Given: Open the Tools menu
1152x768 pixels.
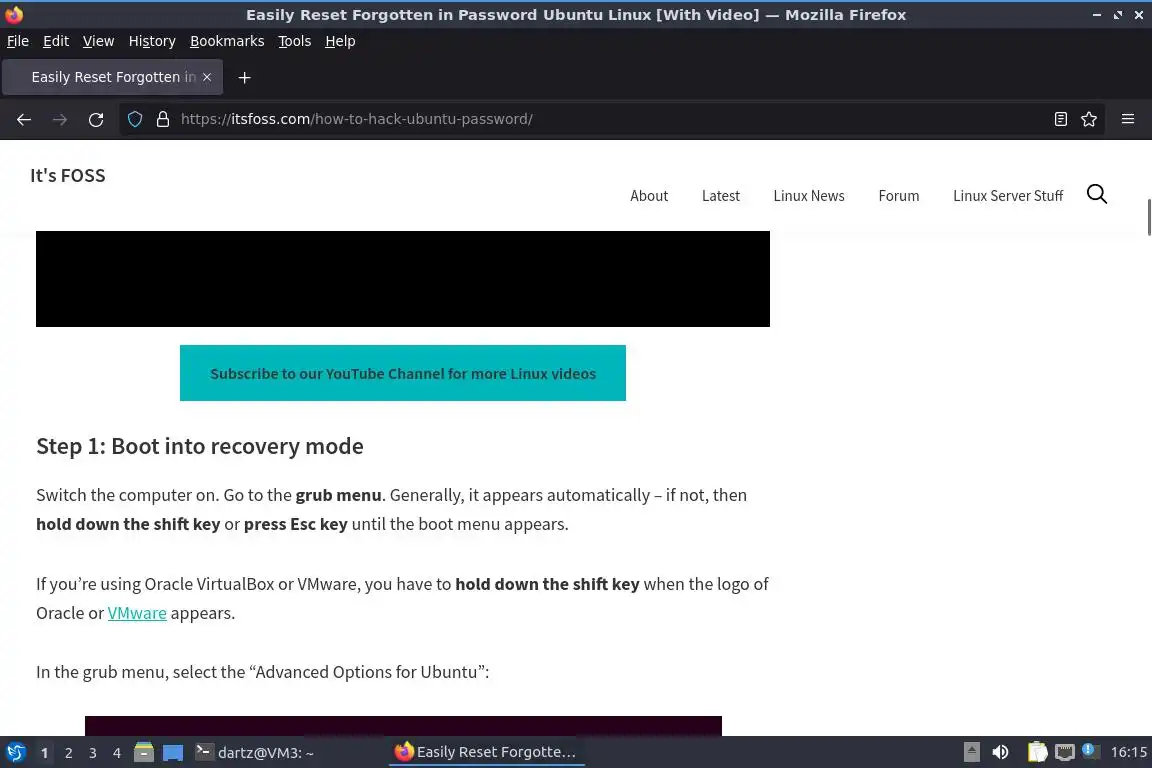Looking at the screenshot, I should pyautogui.click(x=295, y=41).
